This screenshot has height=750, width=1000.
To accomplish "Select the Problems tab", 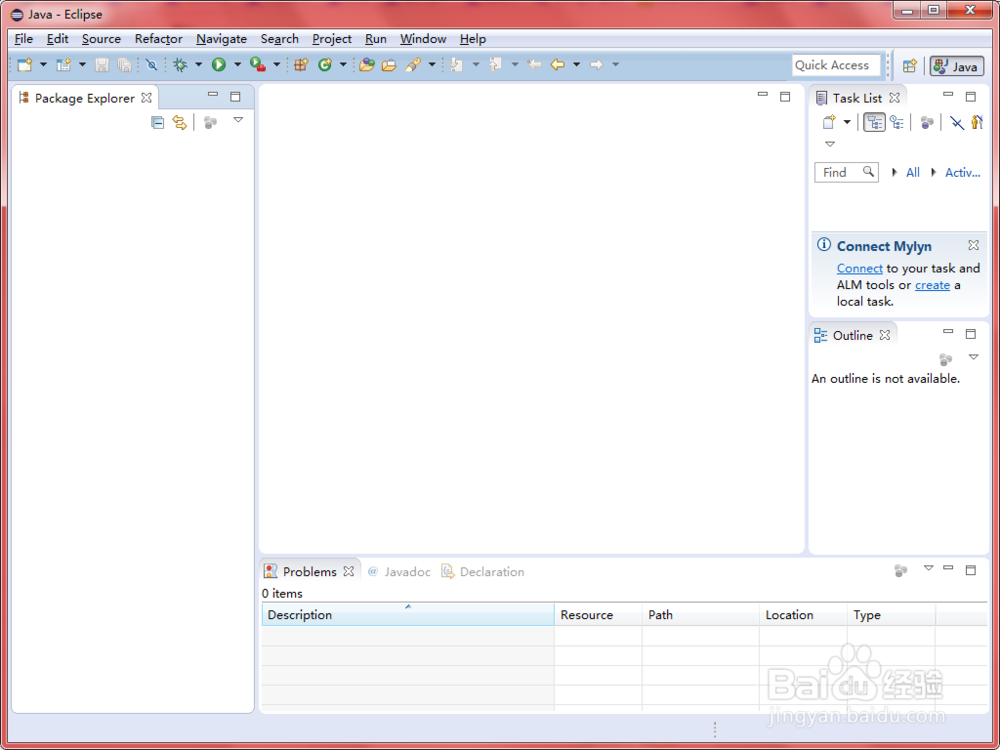I will [x=310, y=571].
